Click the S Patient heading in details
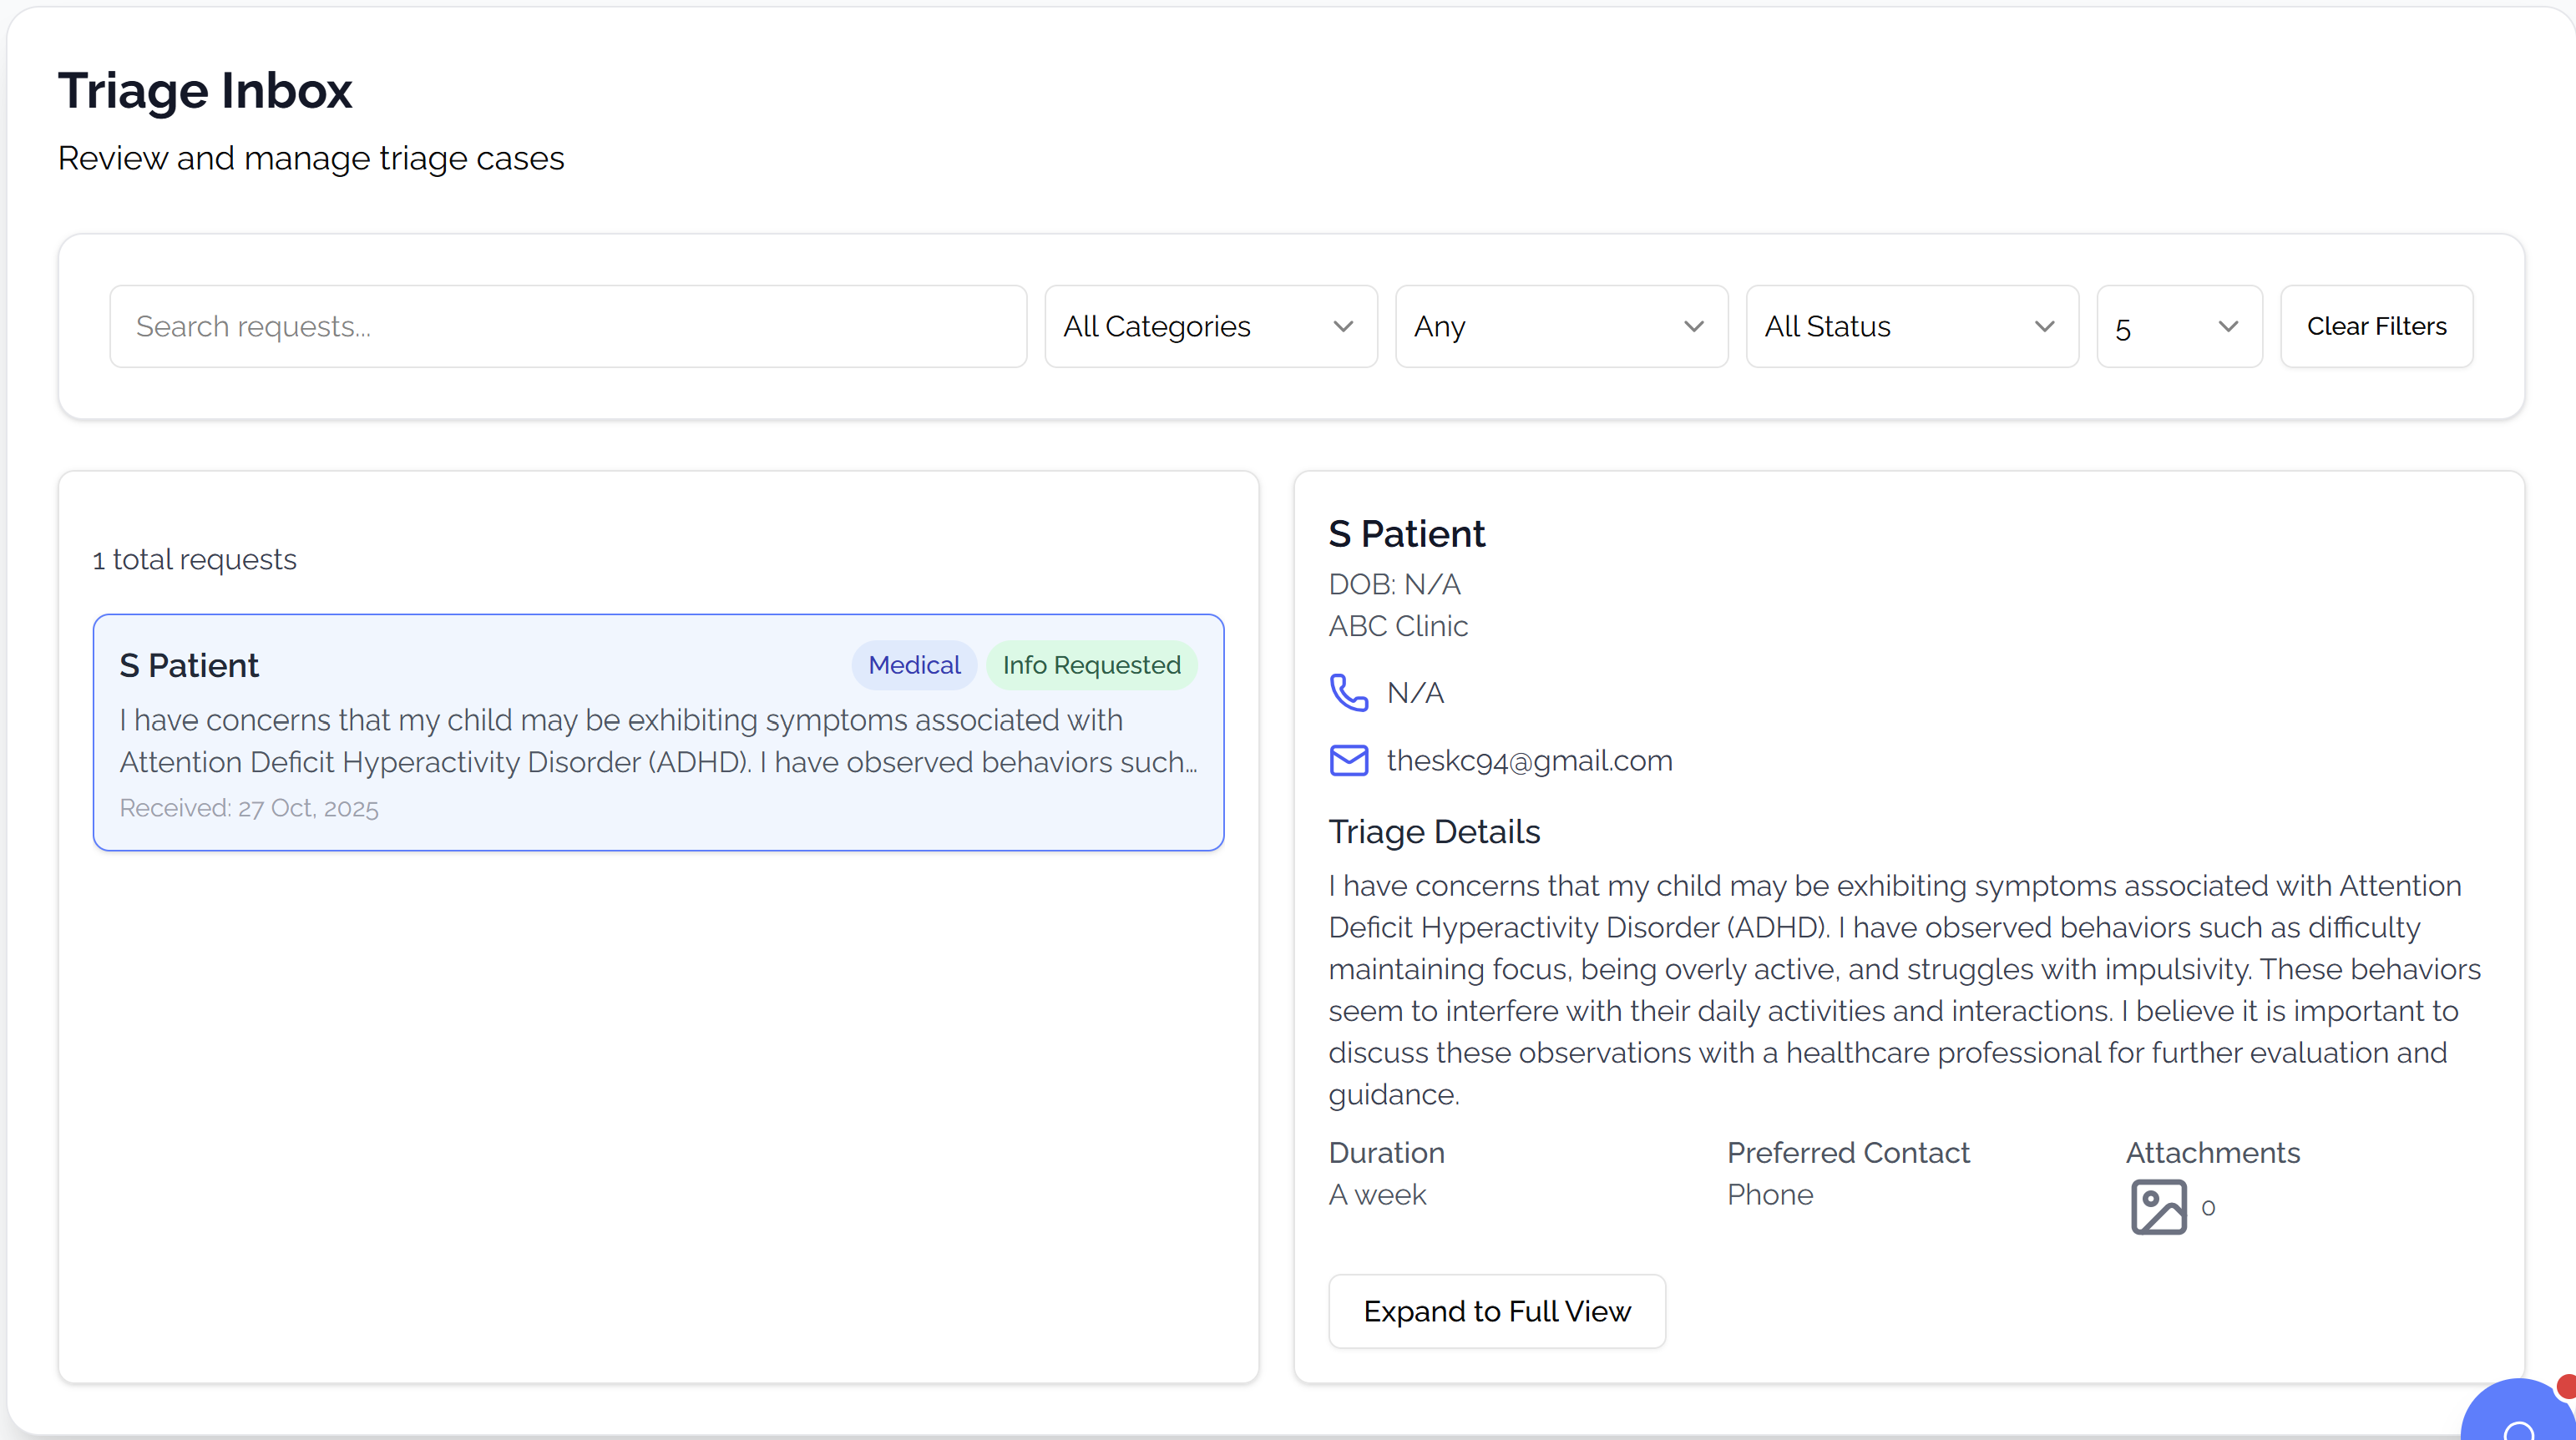 pyautogui.click(x=1406, y=534)
